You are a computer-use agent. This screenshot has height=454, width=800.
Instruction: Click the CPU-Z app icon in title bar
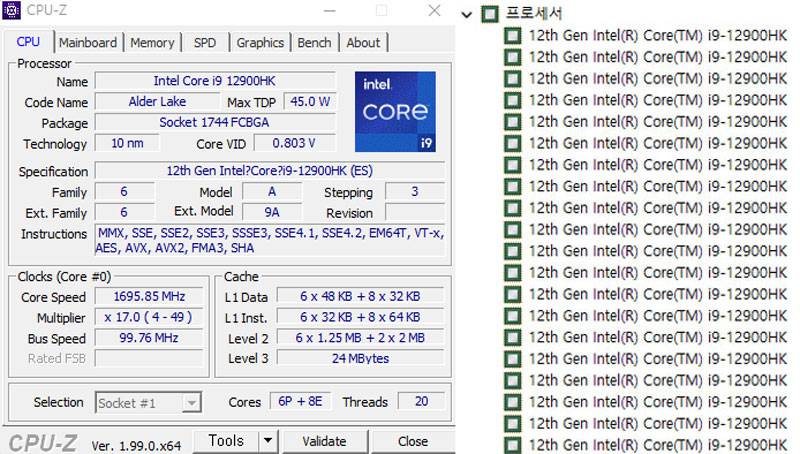pos(11,10)
